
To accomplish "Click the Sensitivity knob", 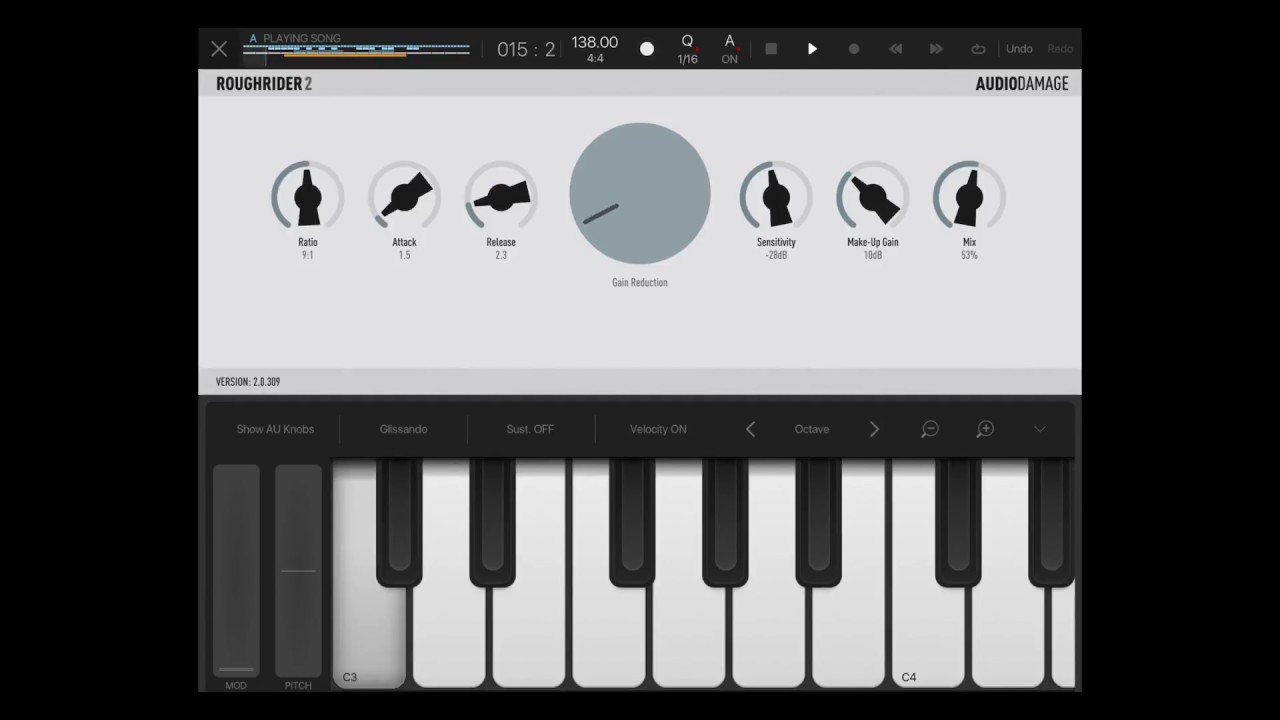I will (x=776, y=196).
